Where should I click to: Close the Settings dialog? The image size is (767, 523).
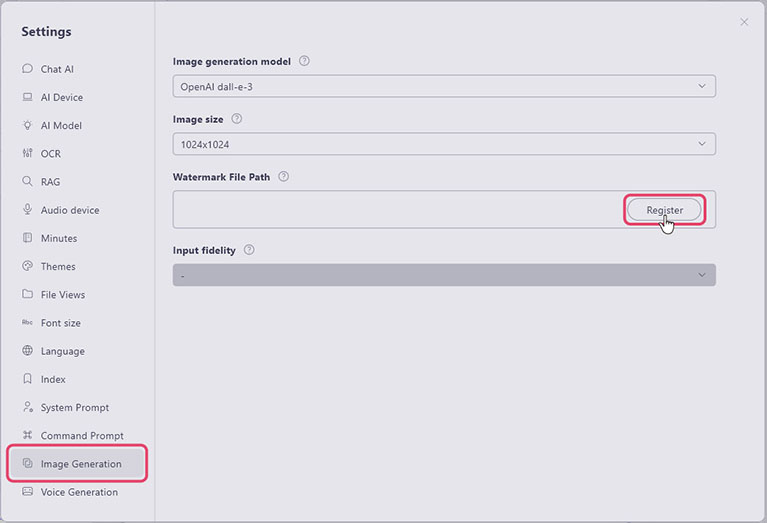click(x=744, y=22)
